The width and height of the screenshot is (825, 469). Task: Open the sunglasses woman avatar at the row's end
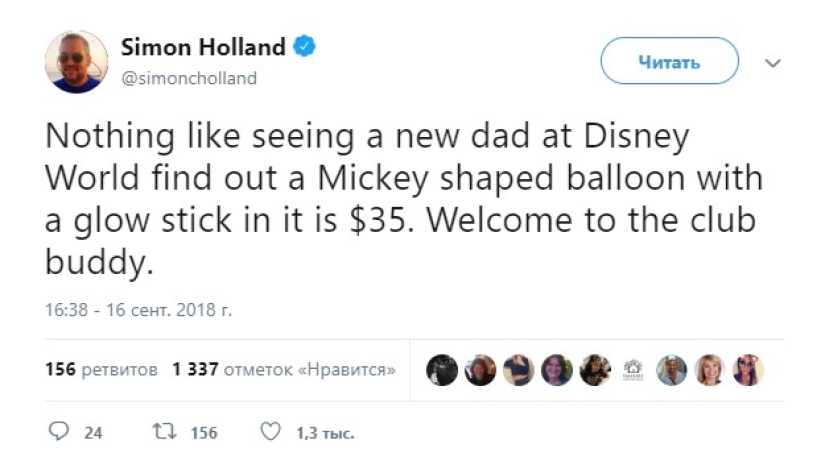(x=747, y=370)
